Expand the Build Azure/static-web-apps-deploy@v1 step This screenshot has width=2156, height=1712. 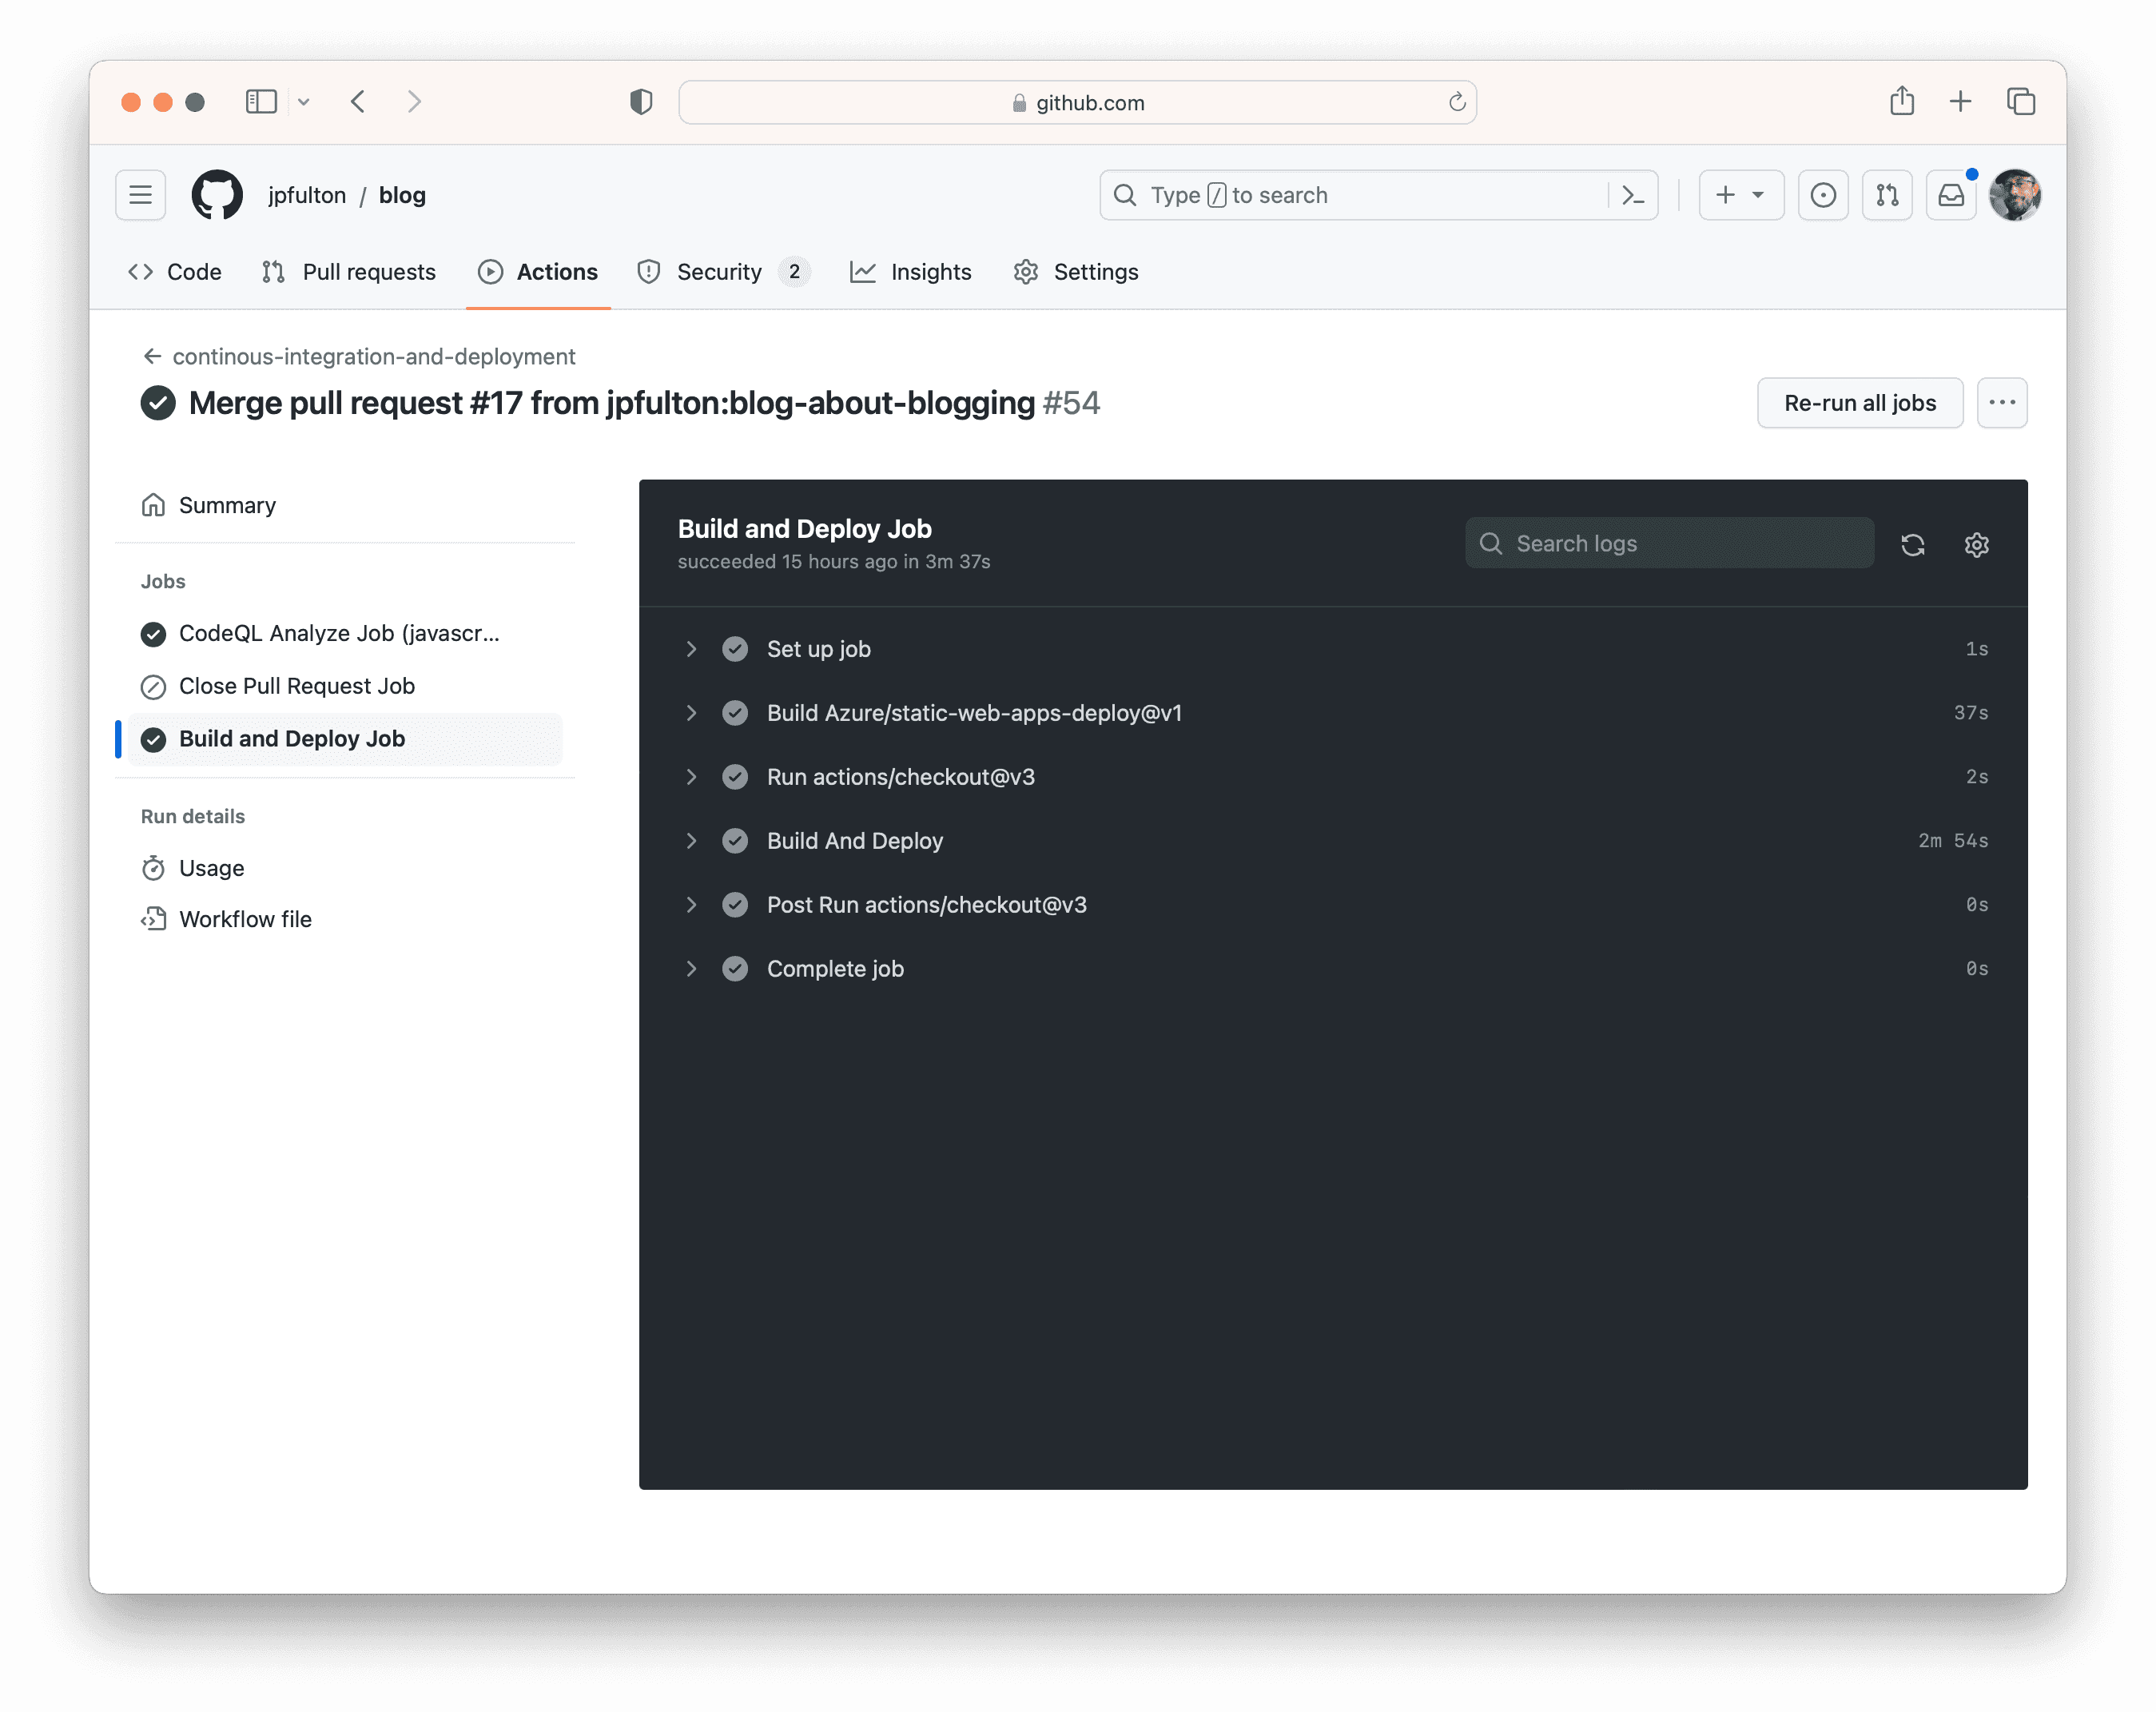(x=691, y=713)
